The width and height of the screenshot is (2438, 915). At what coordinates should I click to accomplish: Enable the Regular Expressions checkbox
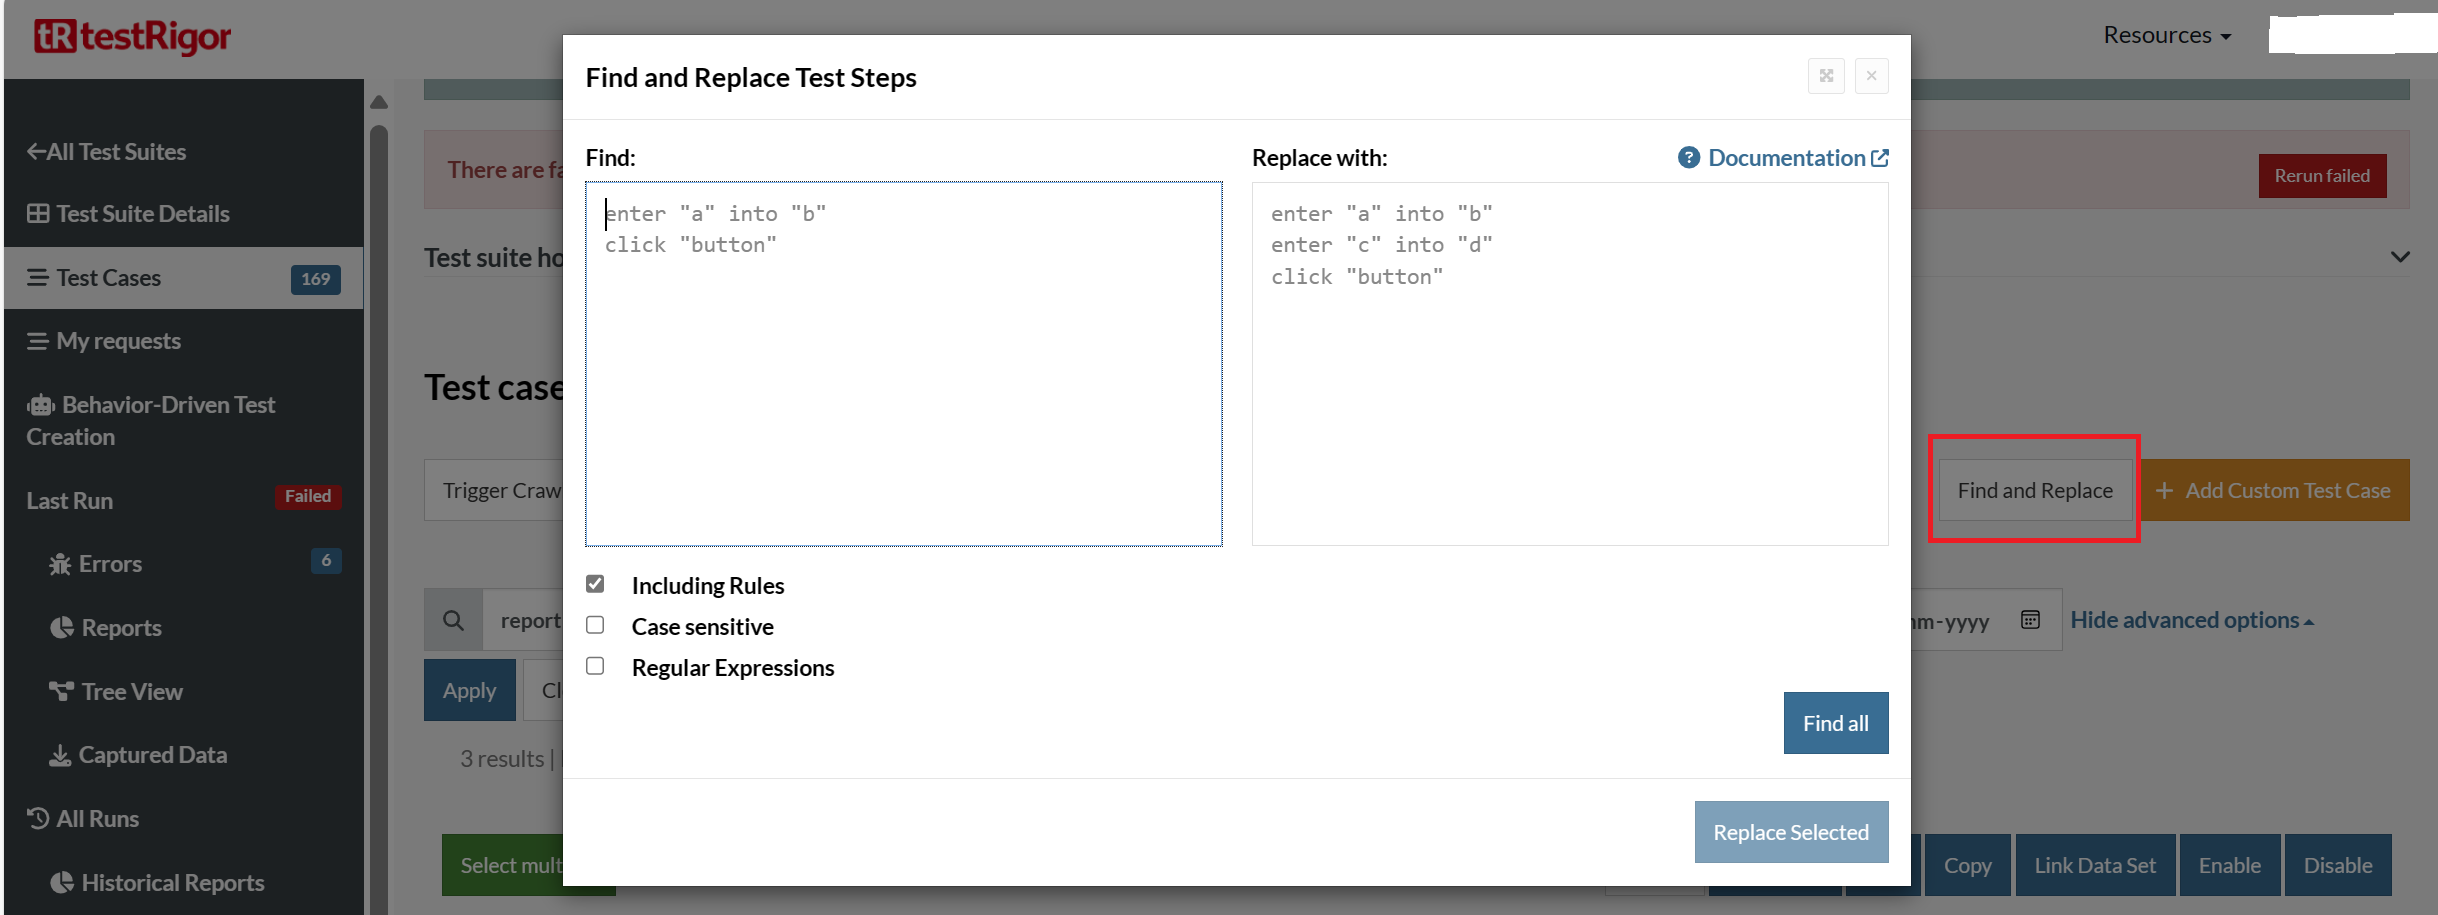(x=595, y=666)
